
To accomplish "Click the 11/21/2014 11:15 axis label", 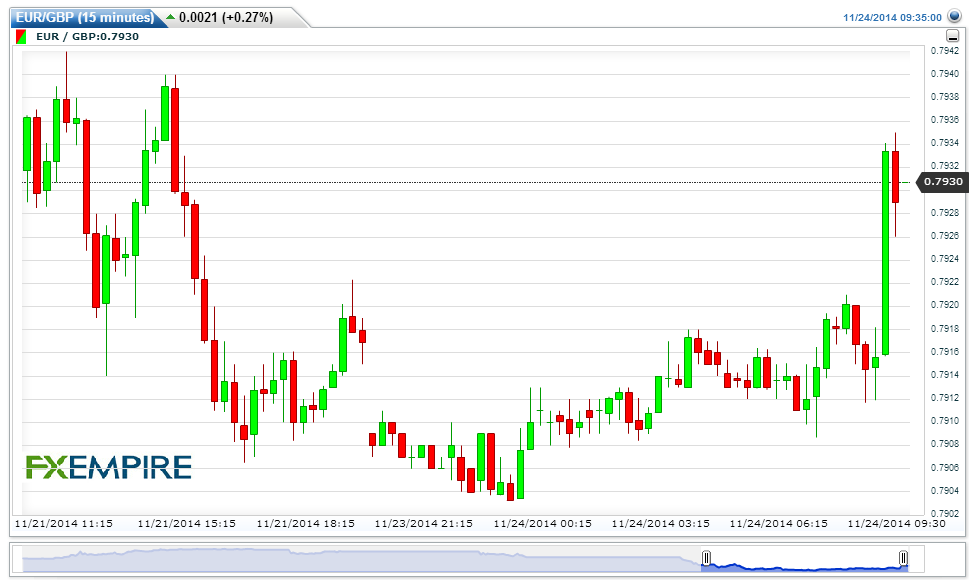I will coord(63,523).
